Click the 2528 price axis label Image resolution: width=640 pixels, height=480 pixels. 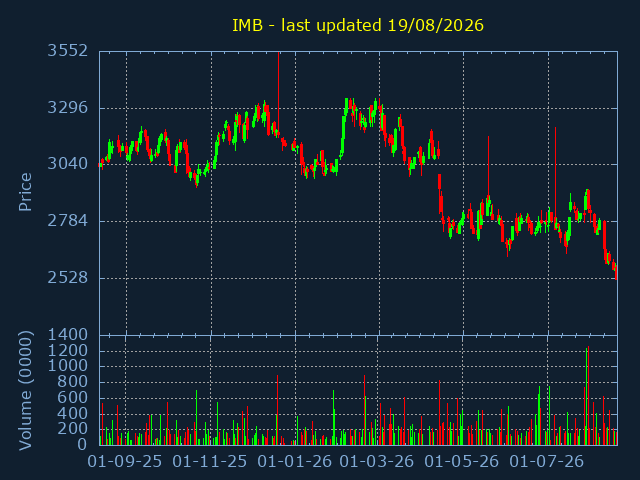coord(68,278)
